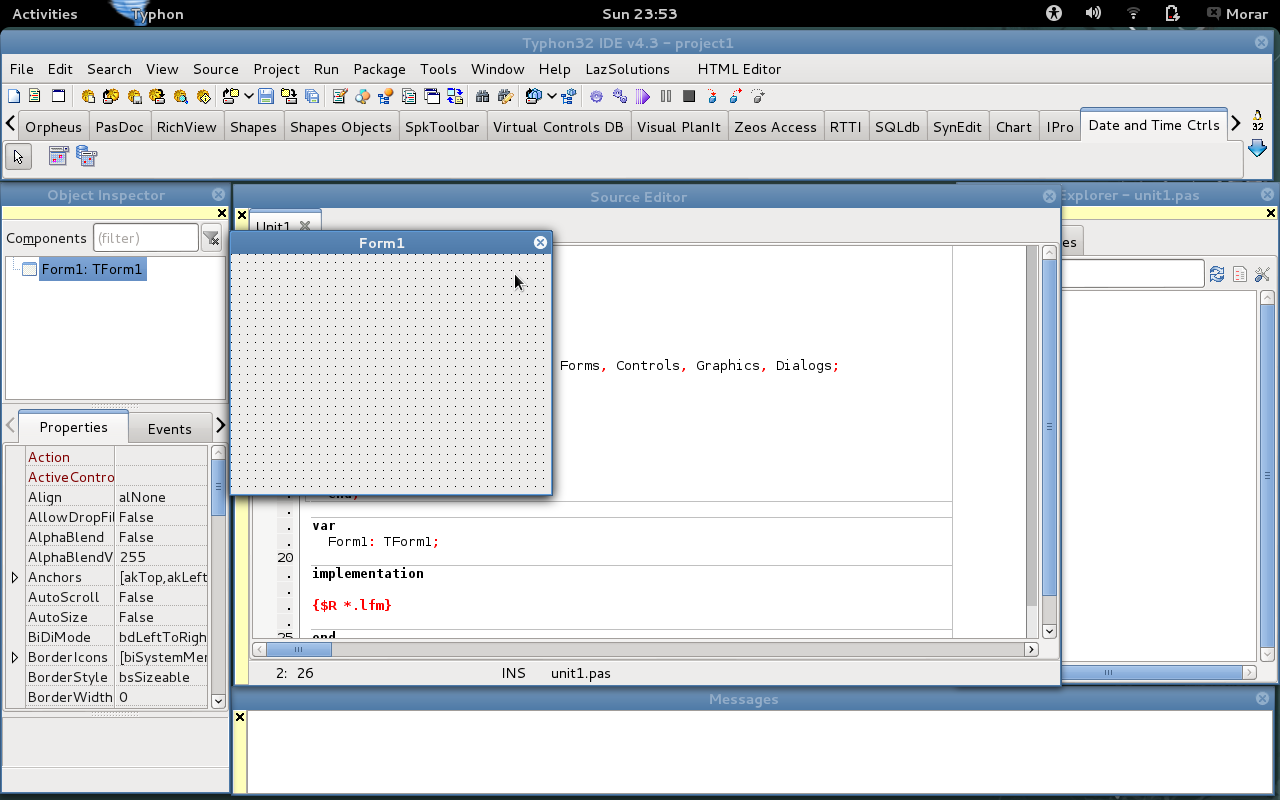Open the dropdown arrow beside the cube icon
1280x800 pixels.
click(x=551, y=97)
